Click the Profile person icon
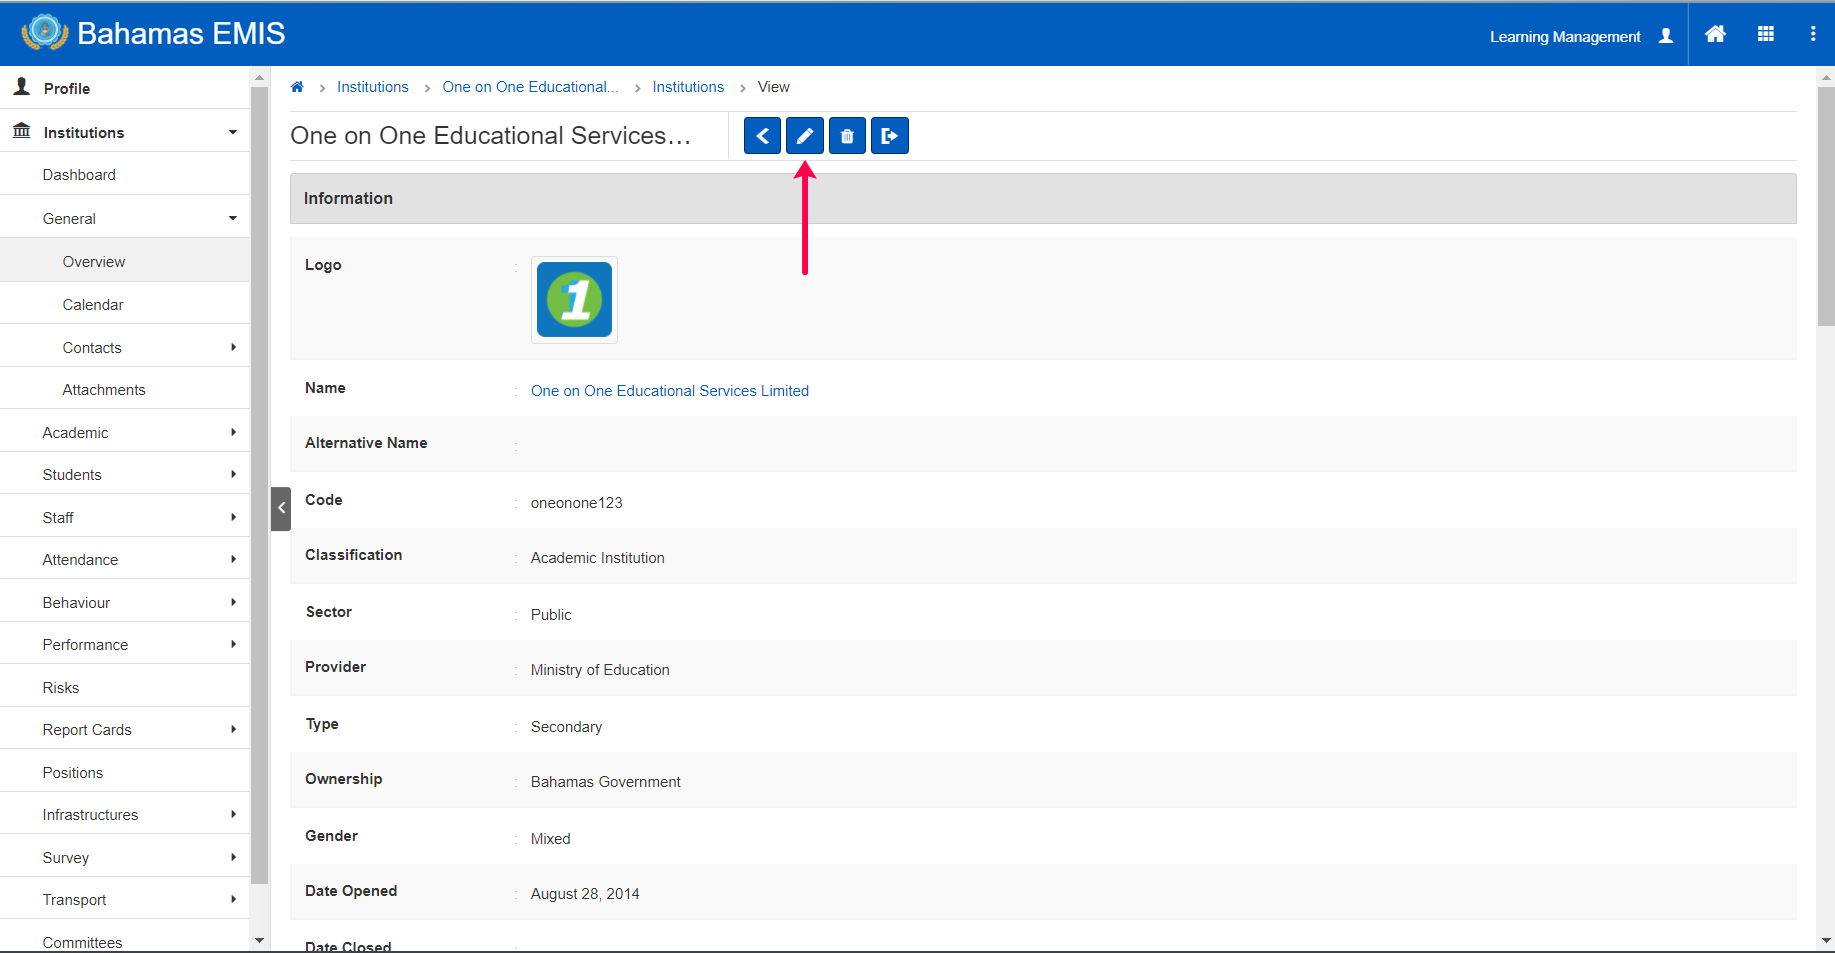The width and height of the screenshot is (1835, 953). 22,87
